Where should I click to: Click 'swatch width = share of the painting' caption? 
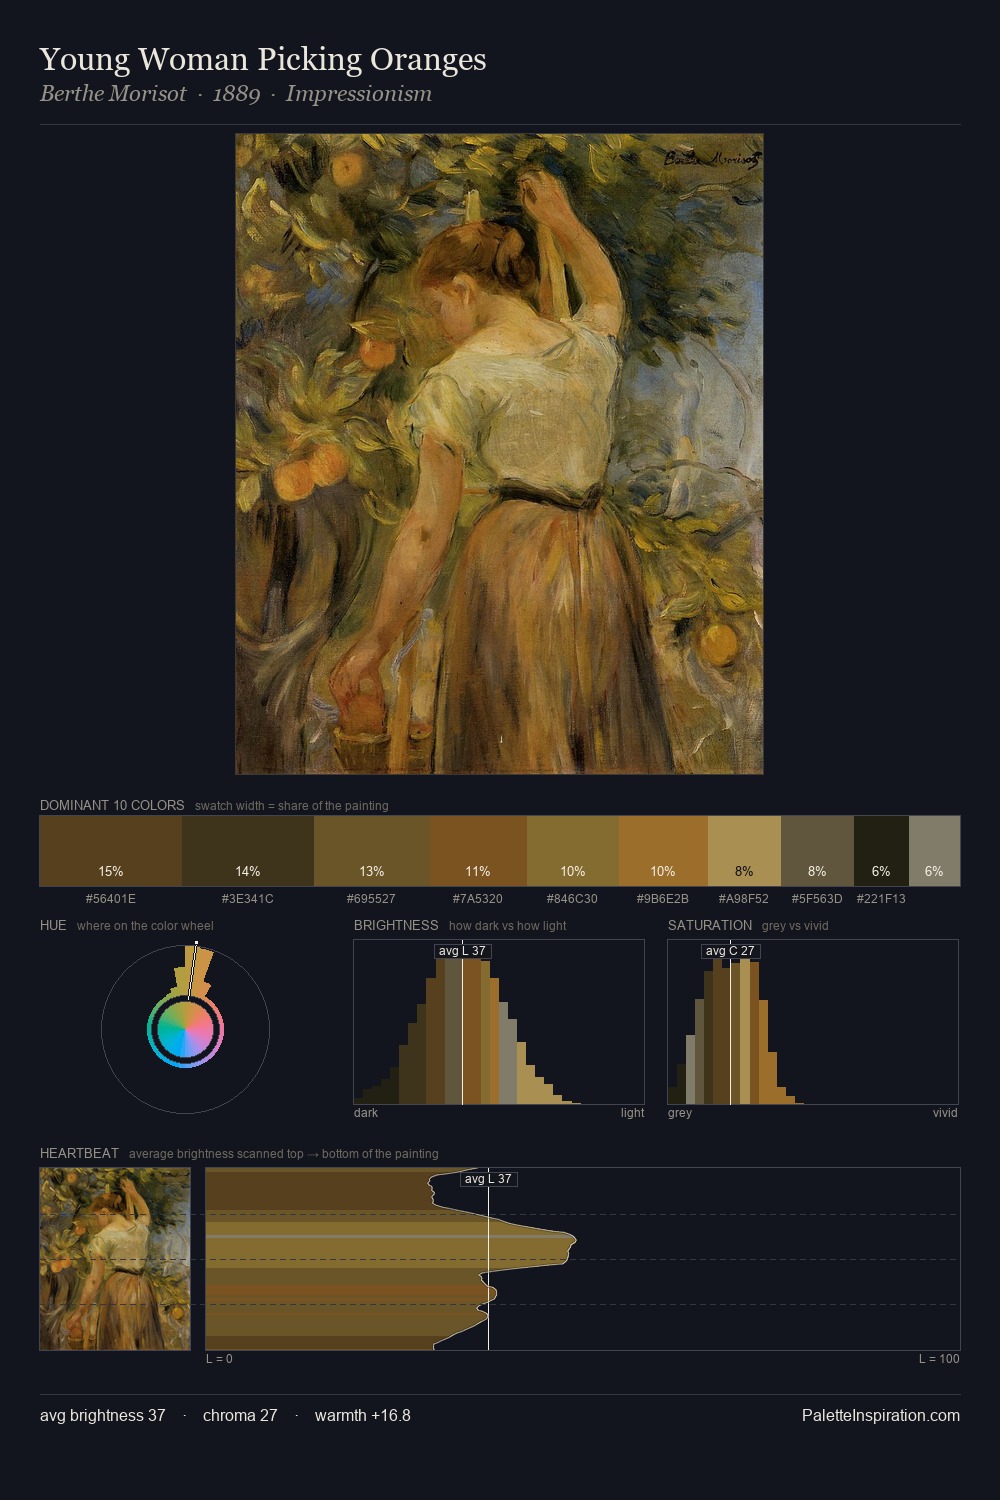[292, 806]
